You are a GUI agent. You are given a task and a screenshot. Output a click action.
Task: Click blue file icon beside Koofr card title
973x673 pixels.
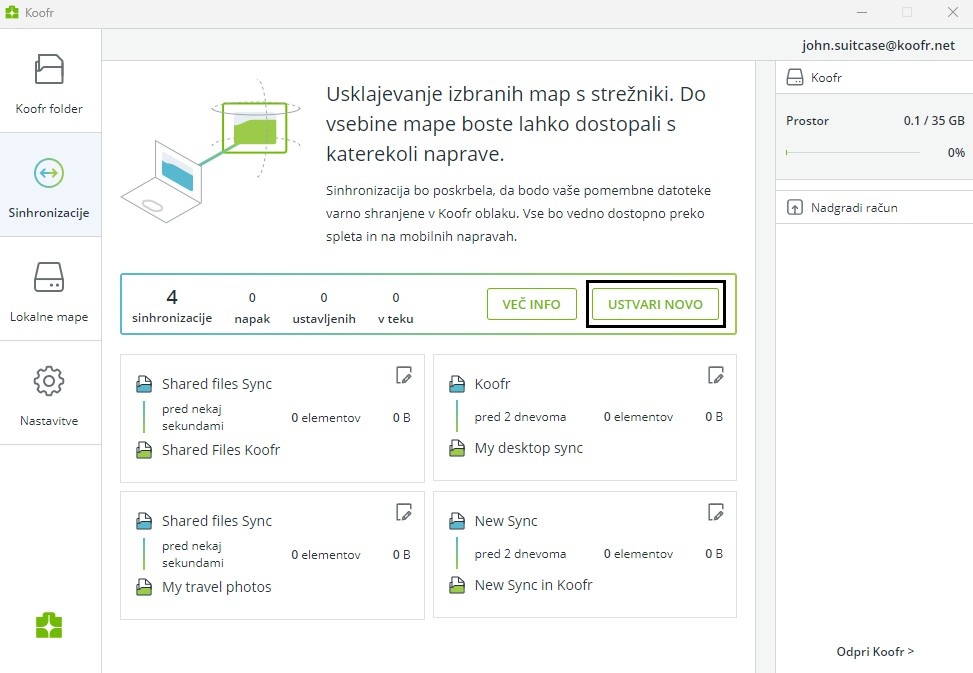click(457, 384)
